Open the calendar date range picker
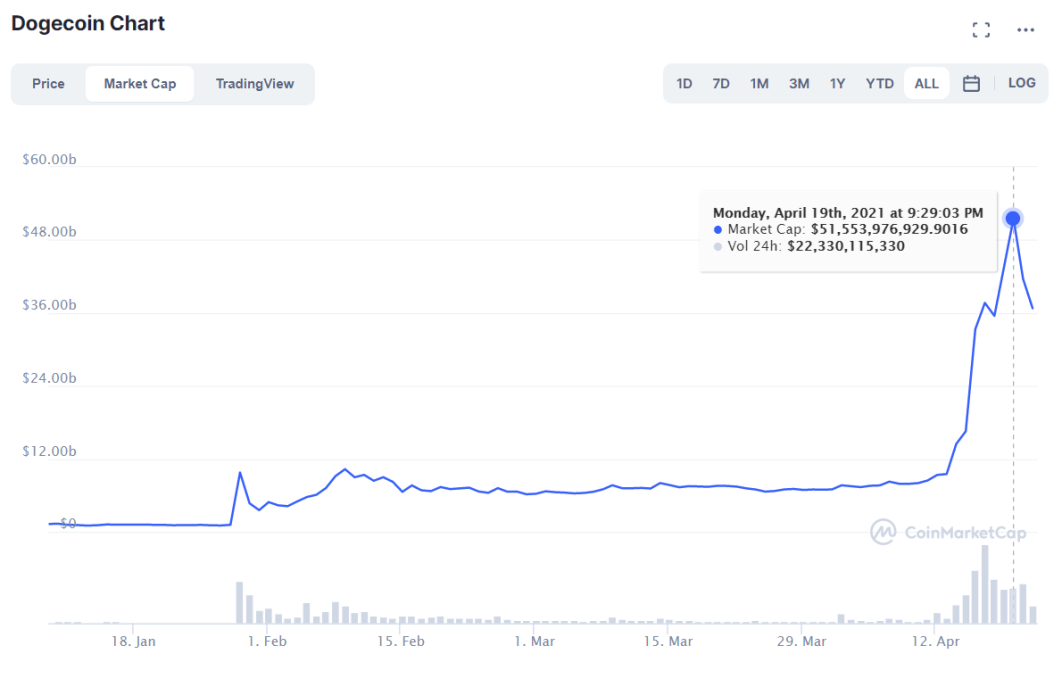Image resolution: width=1062 pixels, height=679 pixels. pyautogui.click(x=971, y=83)
